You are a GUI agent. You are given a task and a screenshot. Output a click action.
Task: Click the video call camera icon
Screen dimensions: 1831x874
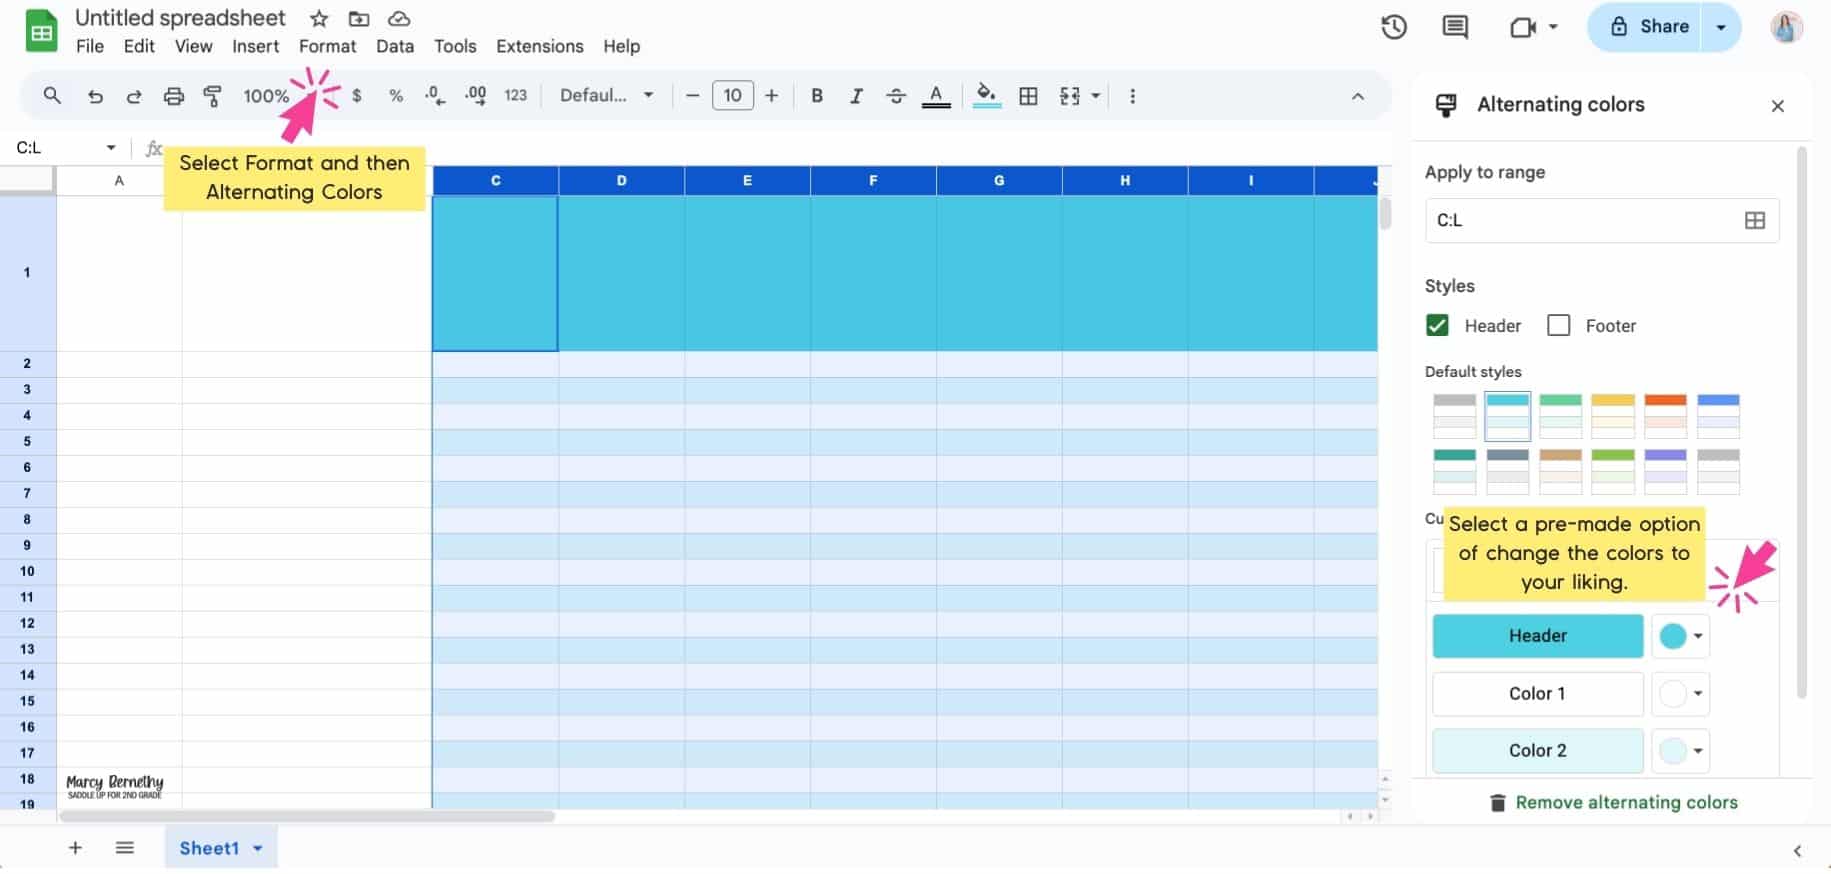click(1523, 27)
